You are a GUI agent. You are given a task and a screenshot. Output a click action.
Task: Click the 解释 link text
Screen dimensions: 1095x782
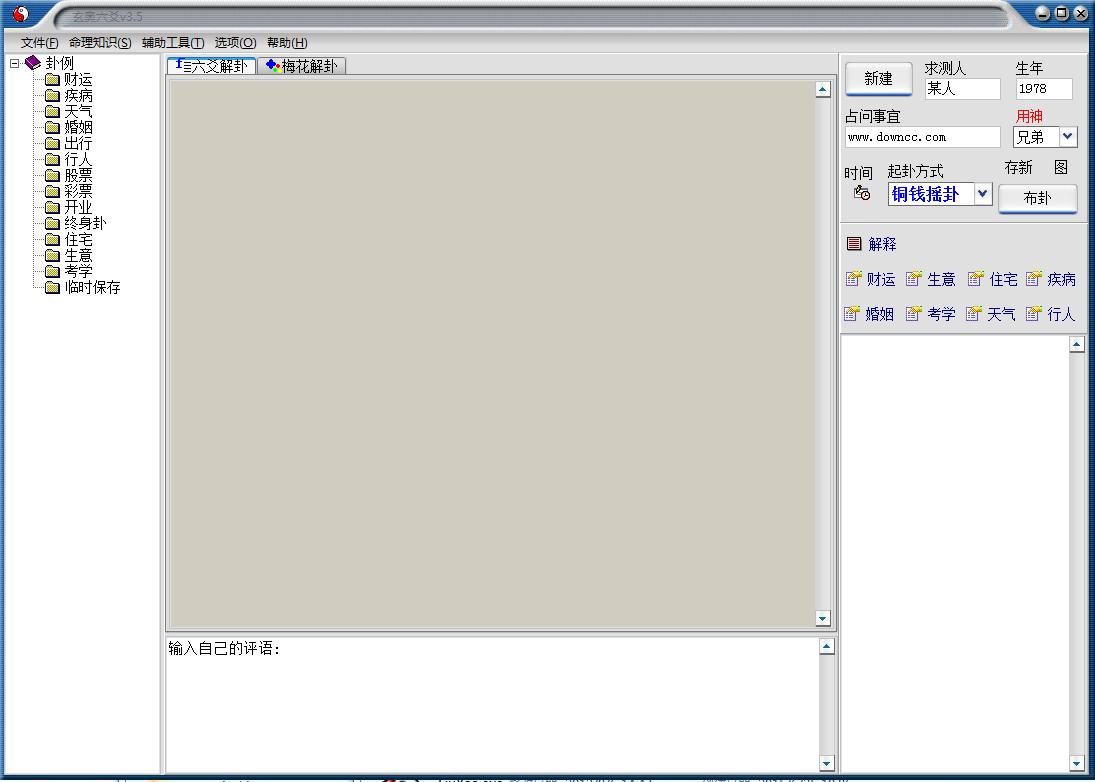coord(882,244)
